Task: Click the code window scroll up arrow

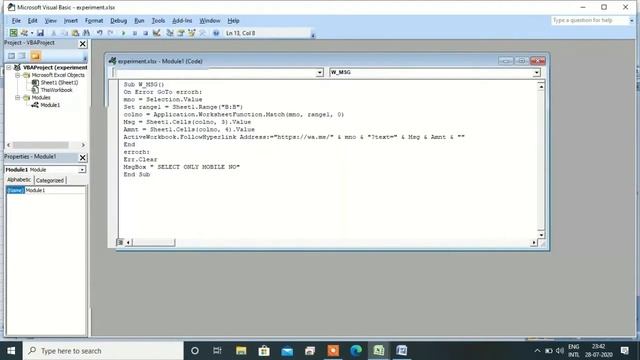Action: 541,87
